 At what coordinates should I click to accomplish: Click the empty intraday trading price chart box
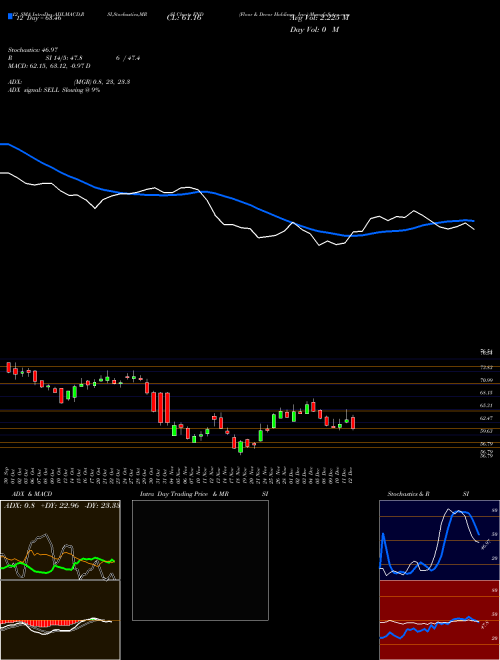[200, 560]
